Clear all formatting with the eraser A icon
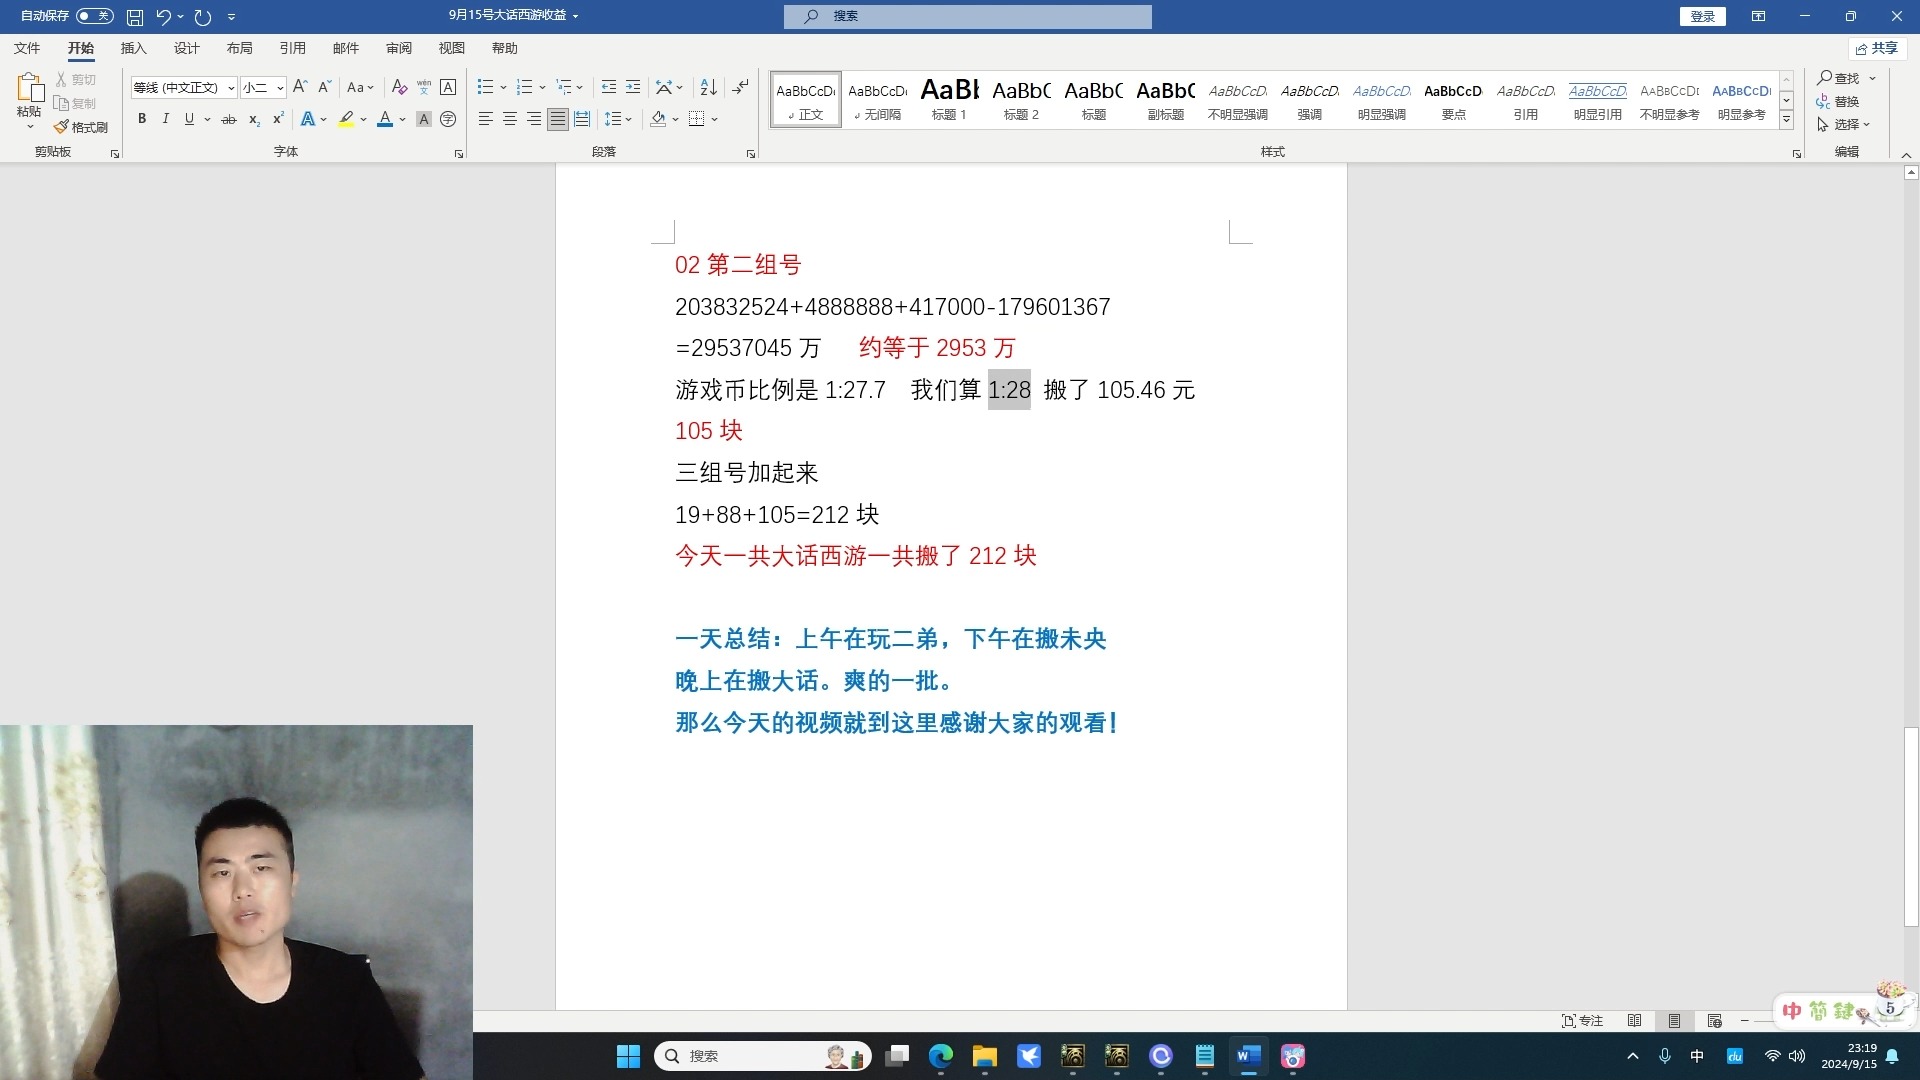1920x1080 pixels. click(x=399, y=87)
